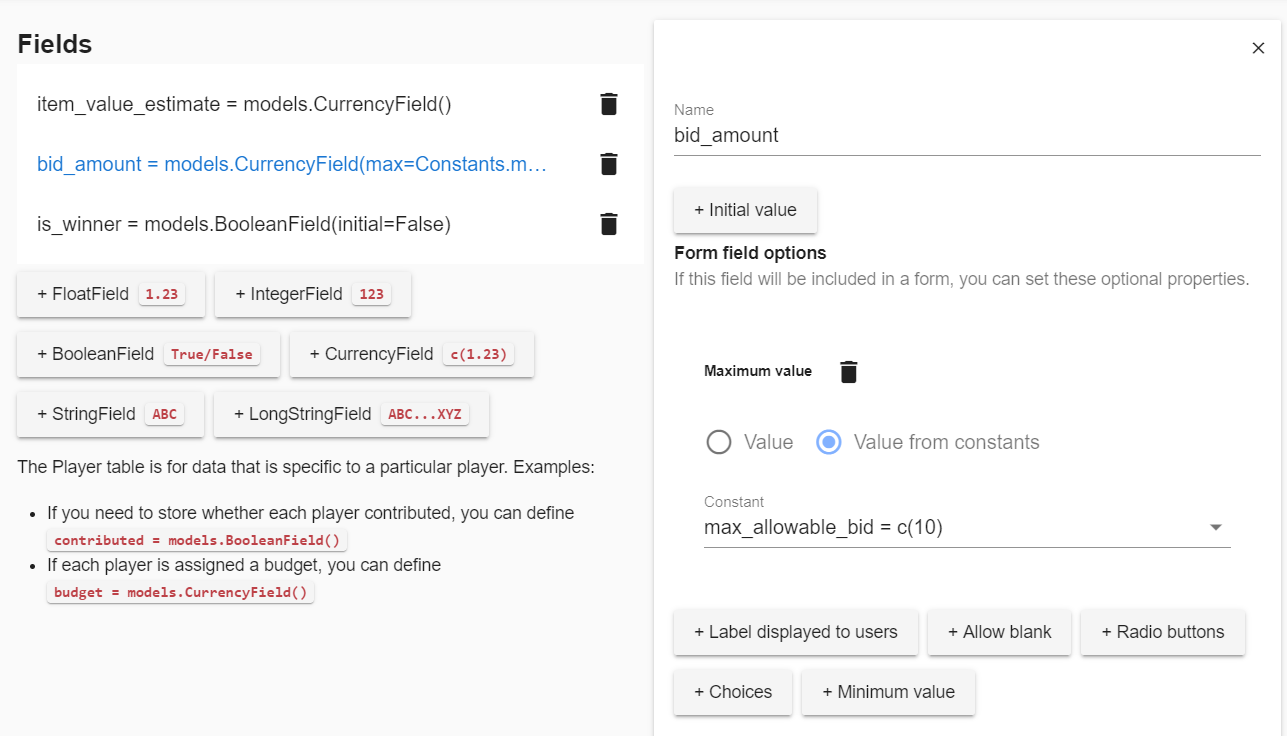Add a LongStringField

coord(351,414)
